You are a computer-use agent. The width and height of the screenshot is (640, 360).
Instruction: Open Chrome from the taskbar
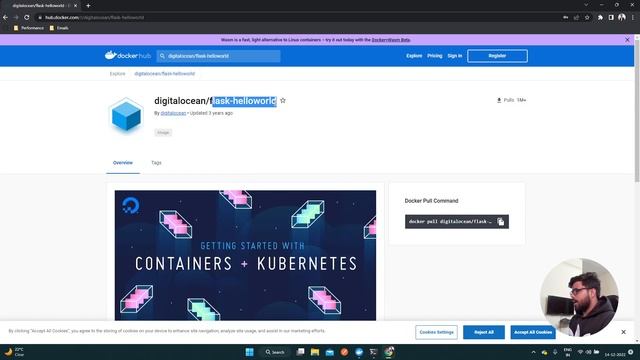tap(389, 351)
